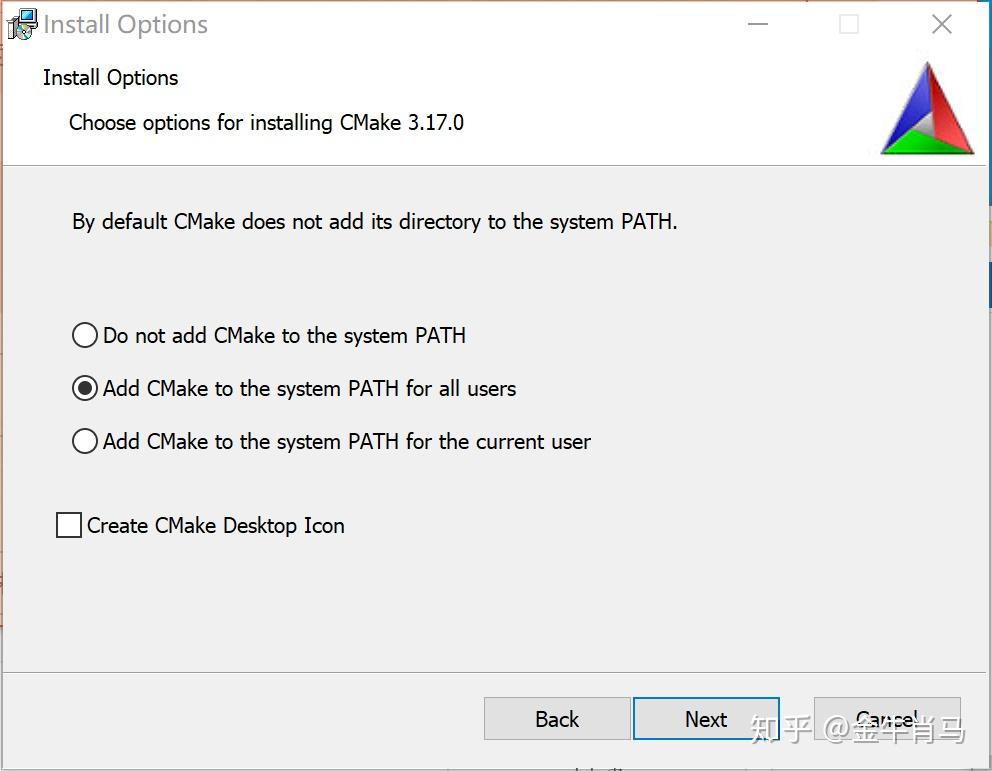Go back with the Back button
Image resolution: width=992 pixels, height=771 pixels.
[x=557, y=719]
